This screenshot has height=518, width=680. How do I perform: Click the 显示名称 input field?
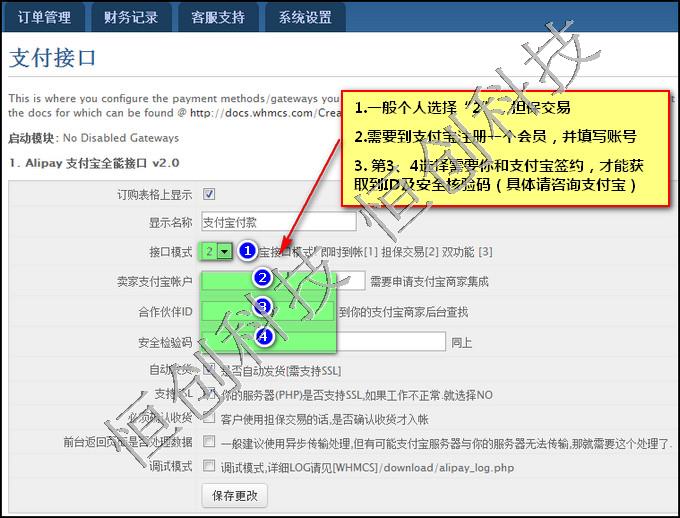point(279,222)
